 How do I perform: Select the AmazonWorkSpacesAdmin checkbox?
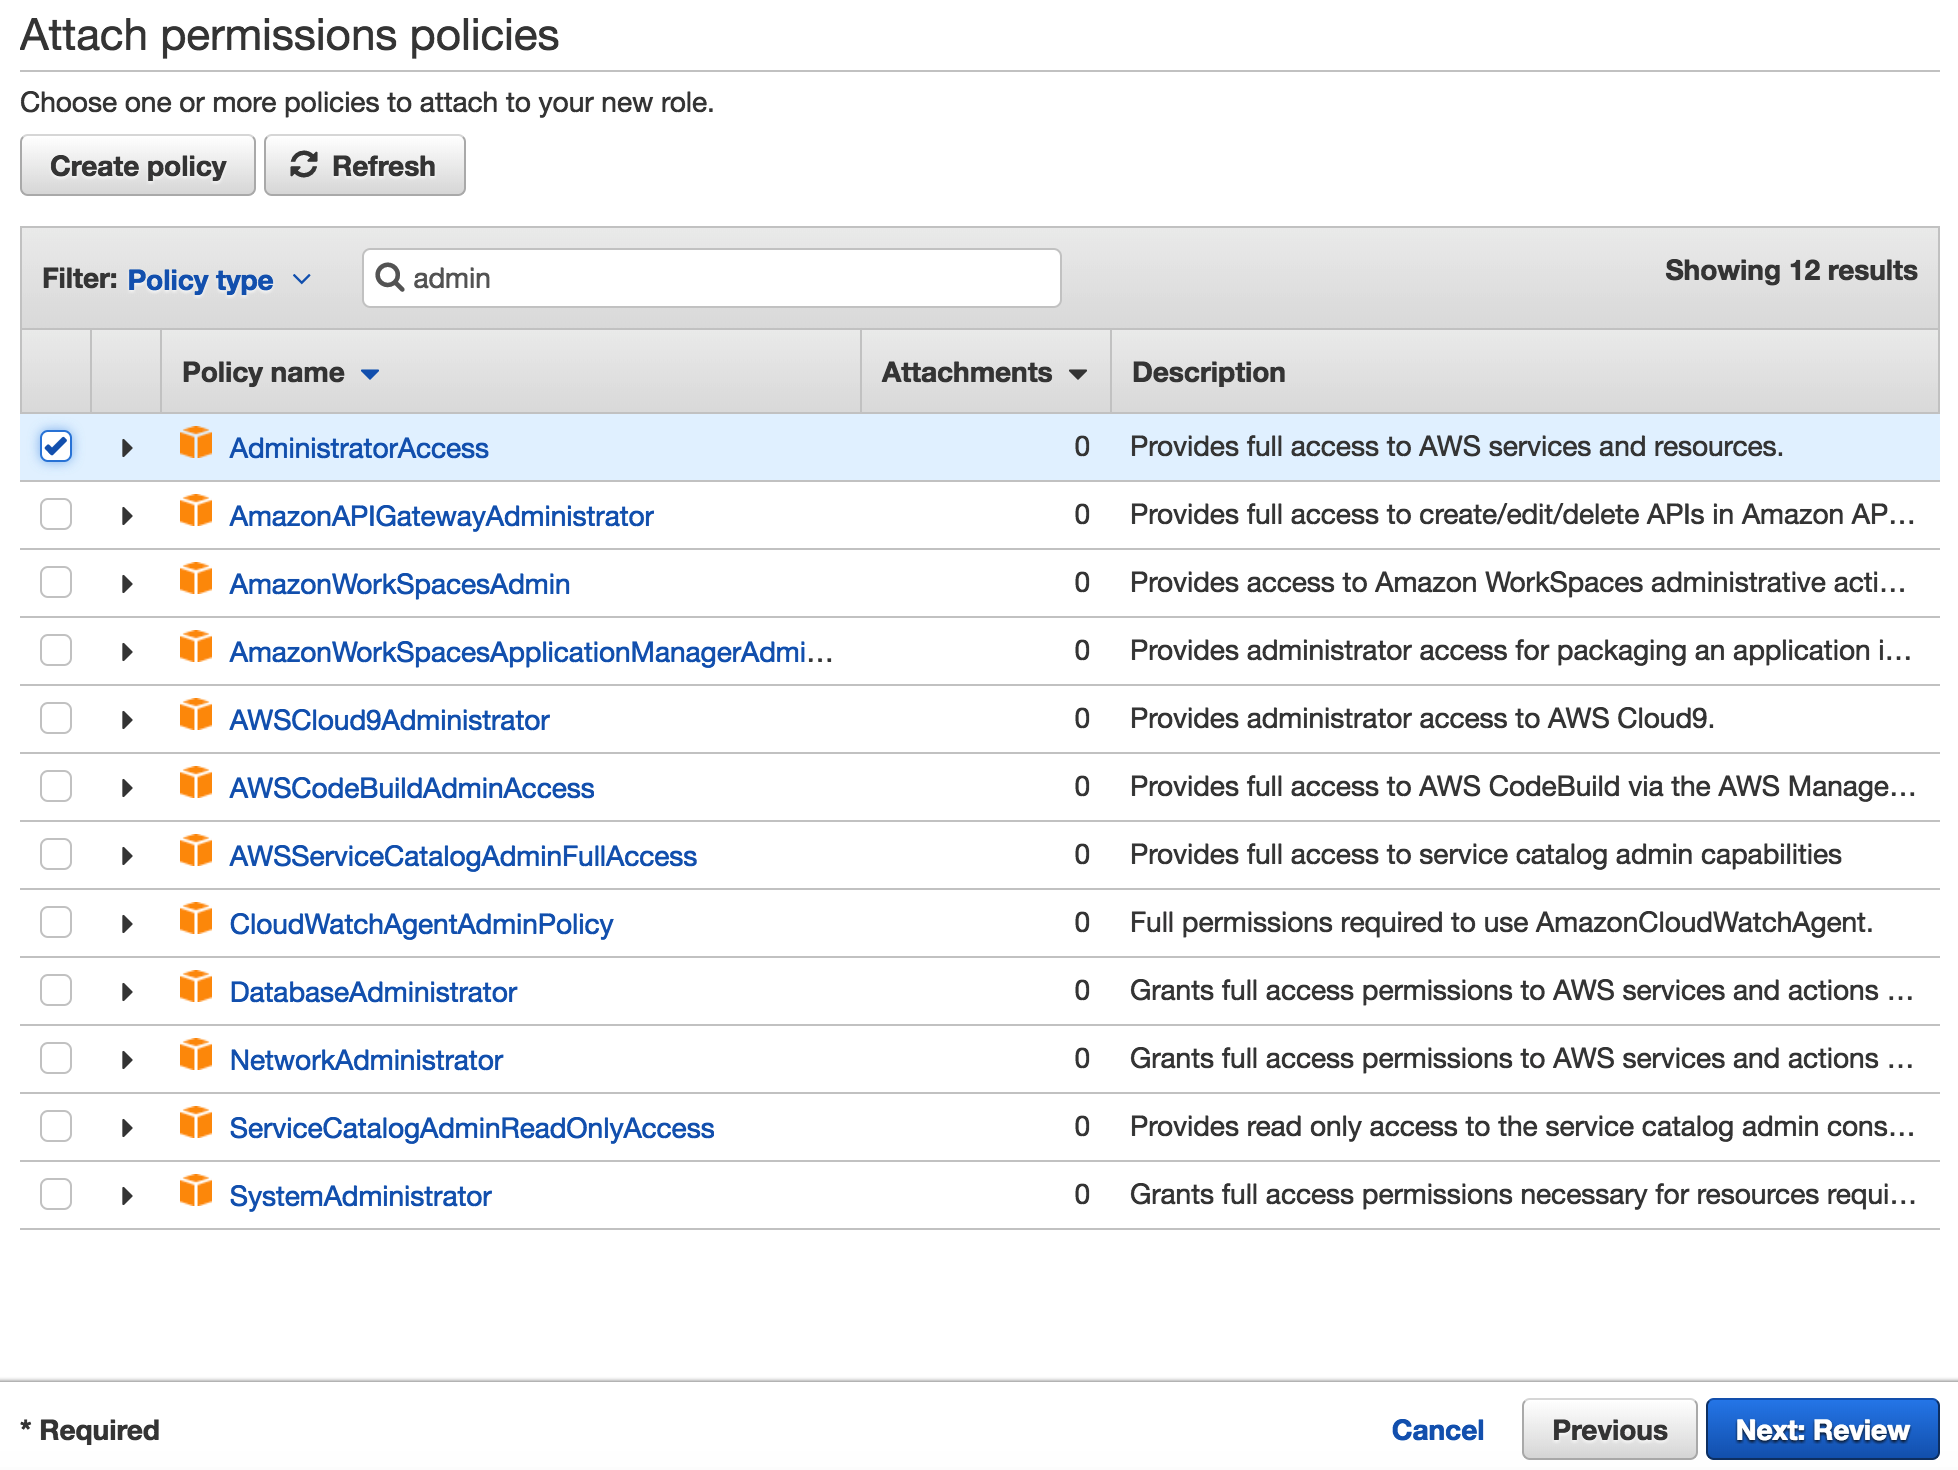(56, 582)
